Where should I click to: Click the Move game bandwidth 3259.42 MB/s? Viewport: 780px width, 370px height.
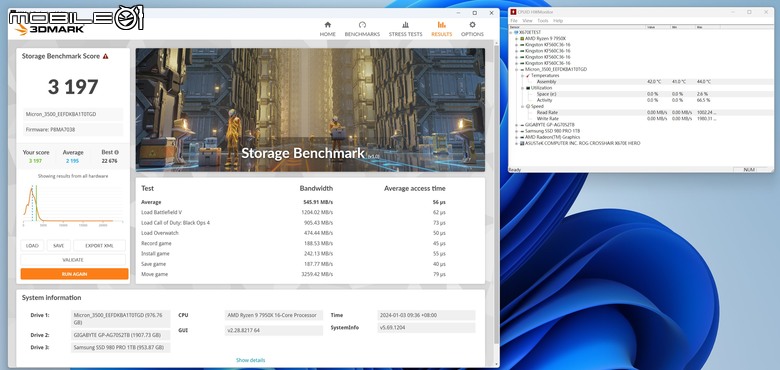pos(318,275)
